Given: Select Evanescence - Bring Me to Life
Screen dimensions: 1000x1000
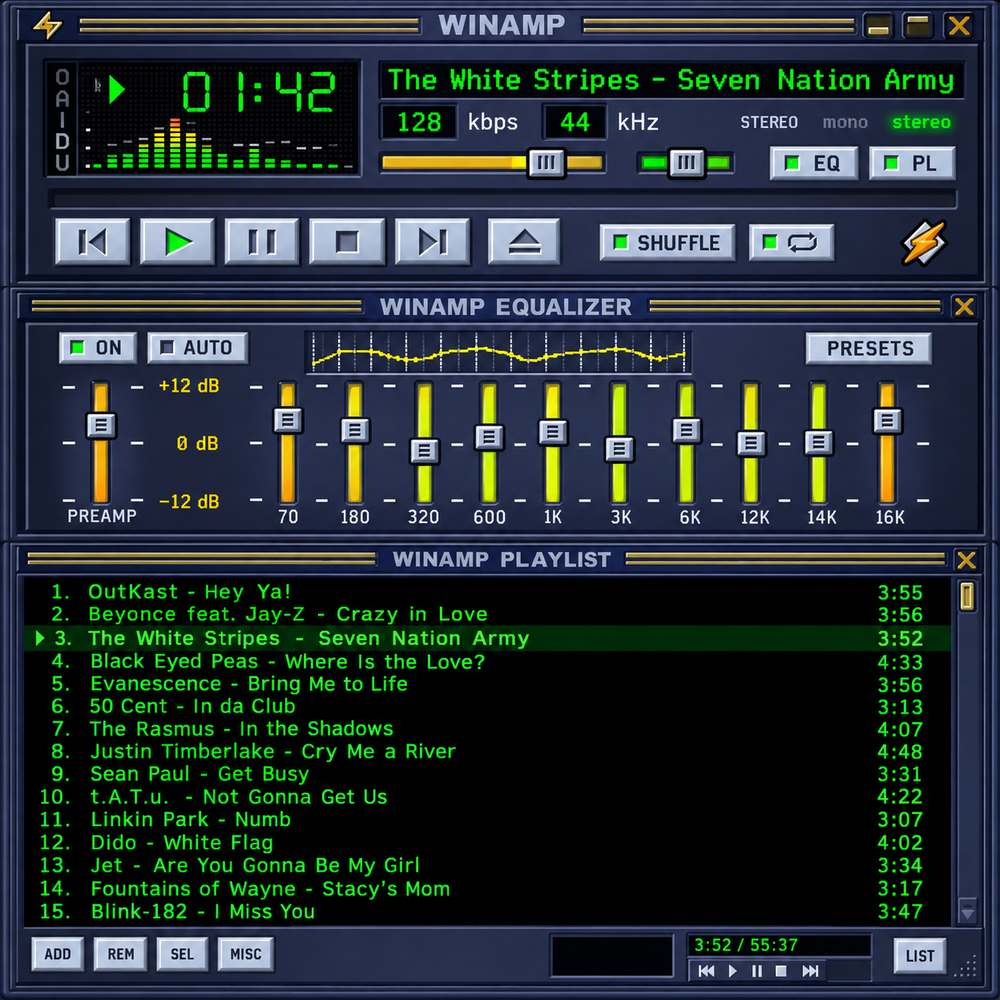Looking at the screenshot, I should tap(487, 684).
